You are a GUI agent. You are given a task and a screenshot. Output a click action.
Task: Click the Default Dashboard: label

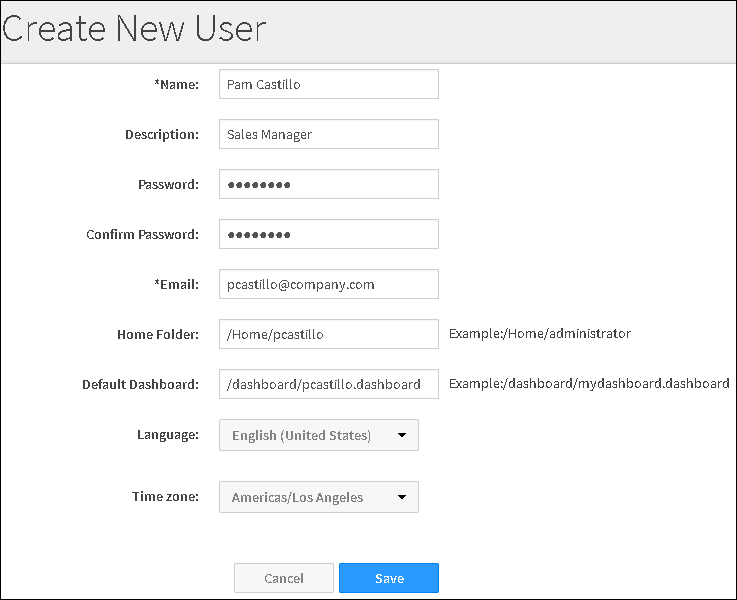[x=141, y=384]
